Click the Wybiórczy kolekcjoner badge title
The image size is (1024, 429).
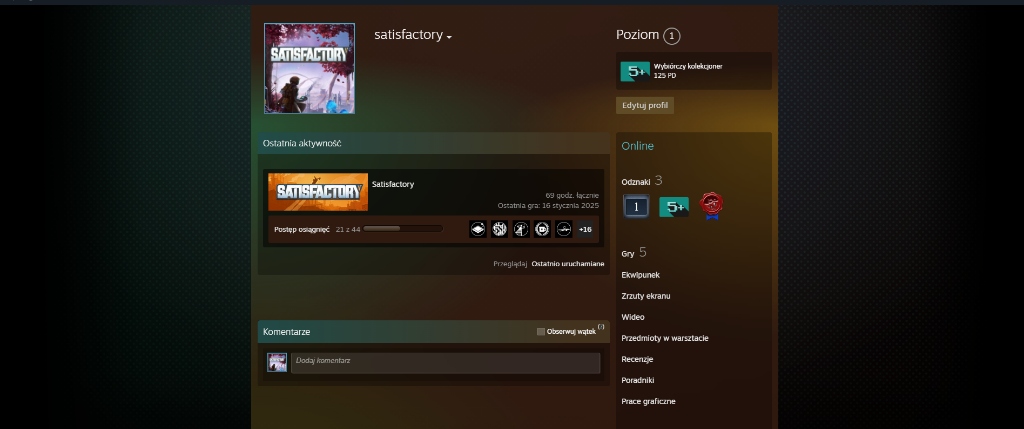click(688, 67)
